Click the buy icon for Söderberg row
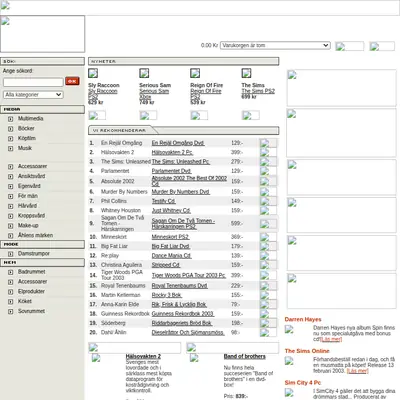This screenshot has height=400, width=400. tap(268, 323)
